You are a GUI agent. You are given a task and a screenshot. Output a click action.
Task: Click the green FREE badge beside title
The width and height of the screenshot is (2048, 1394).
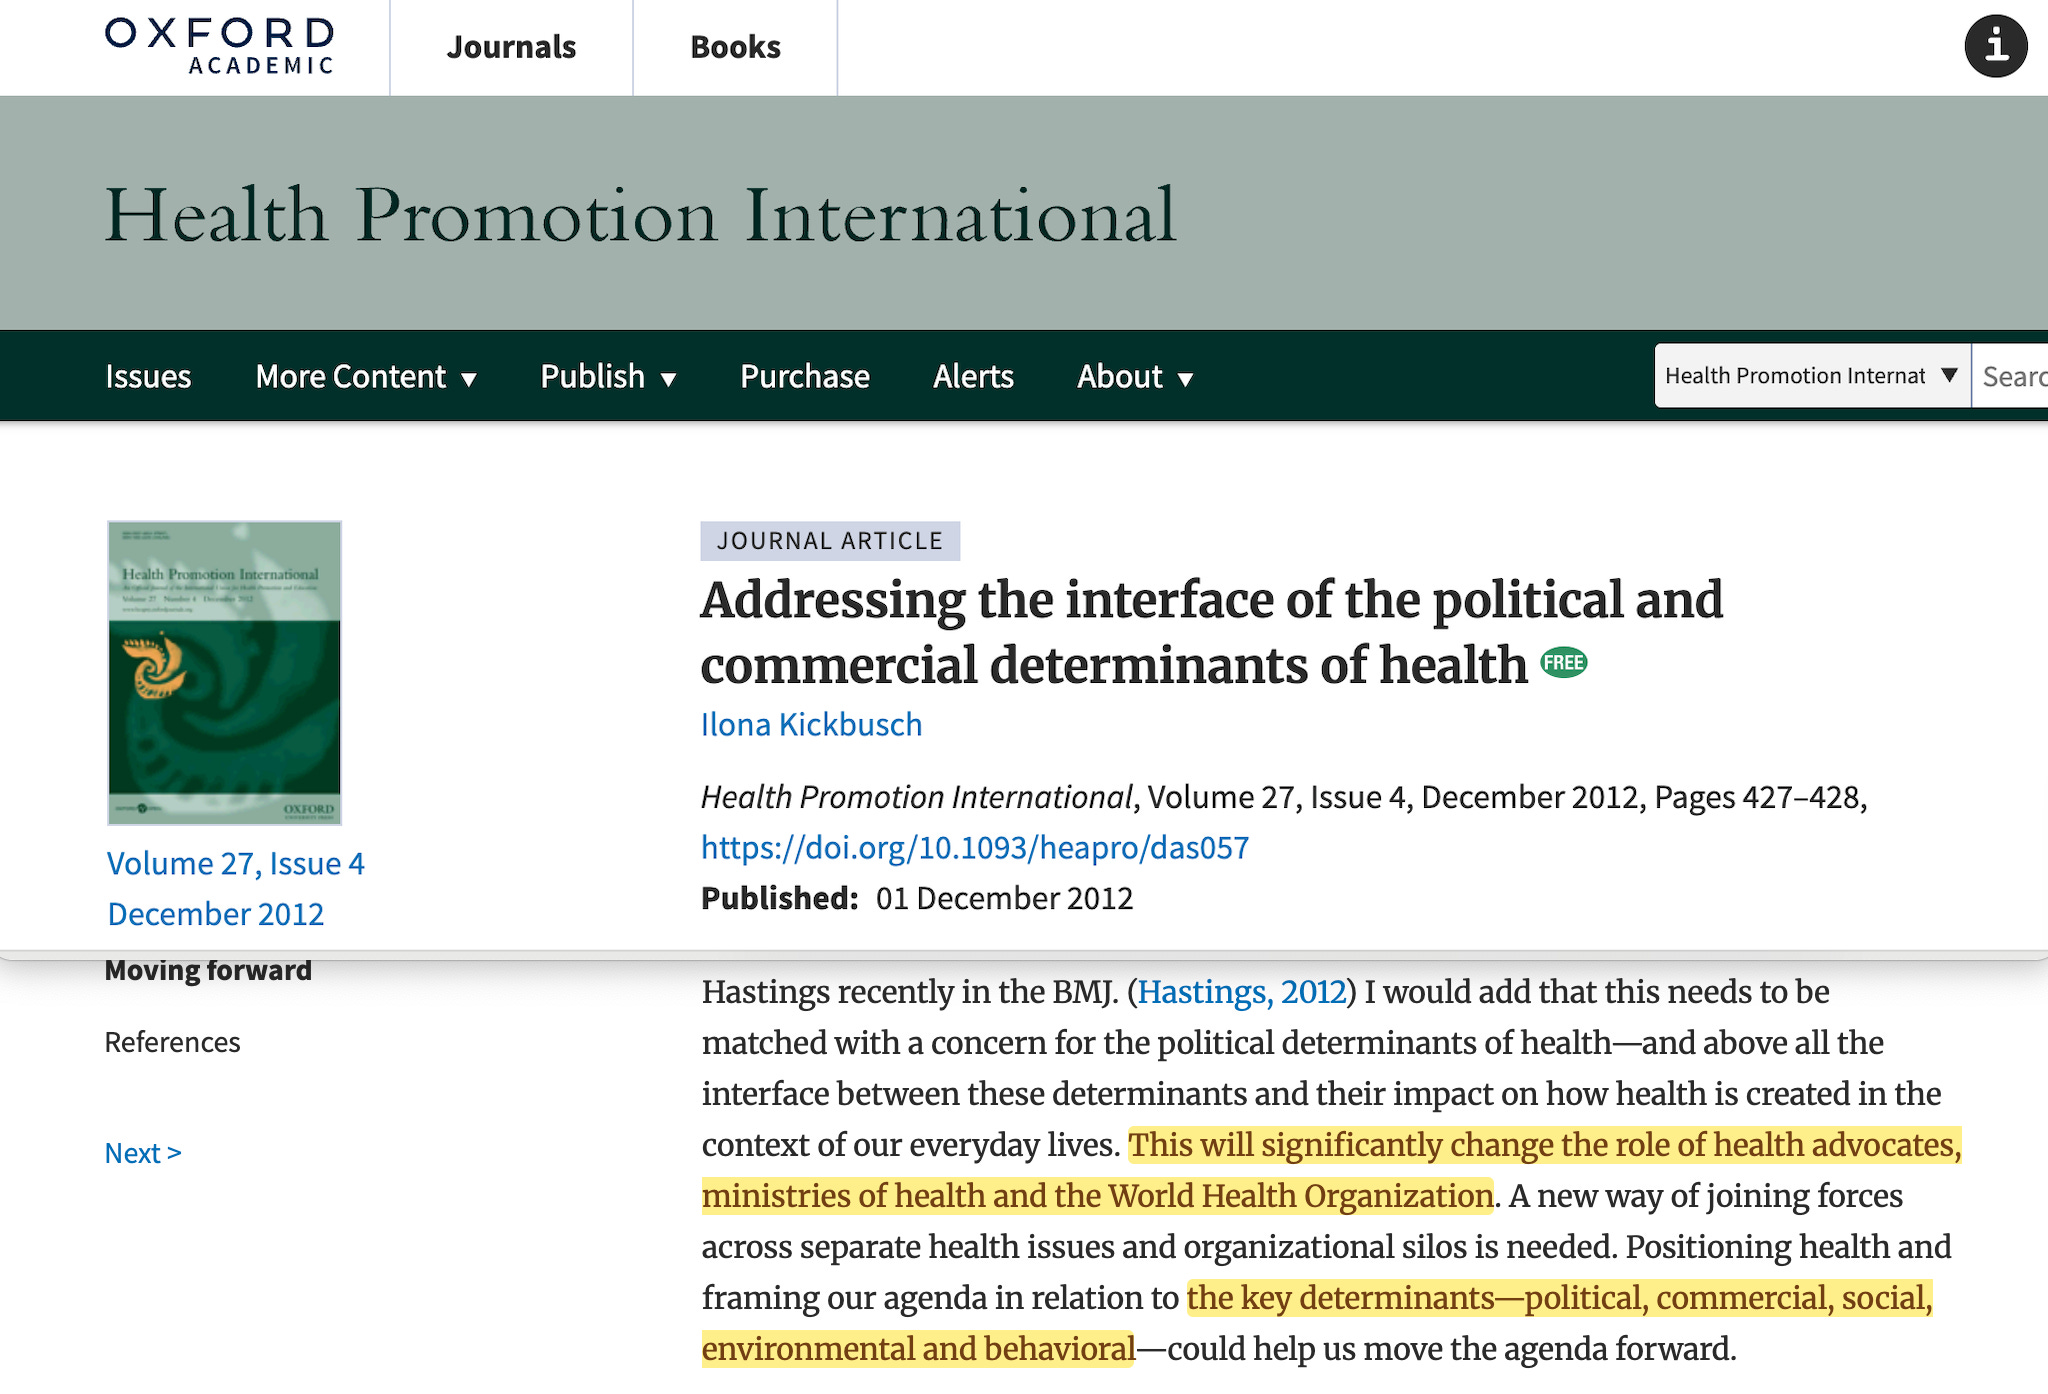coord(1563,663)
